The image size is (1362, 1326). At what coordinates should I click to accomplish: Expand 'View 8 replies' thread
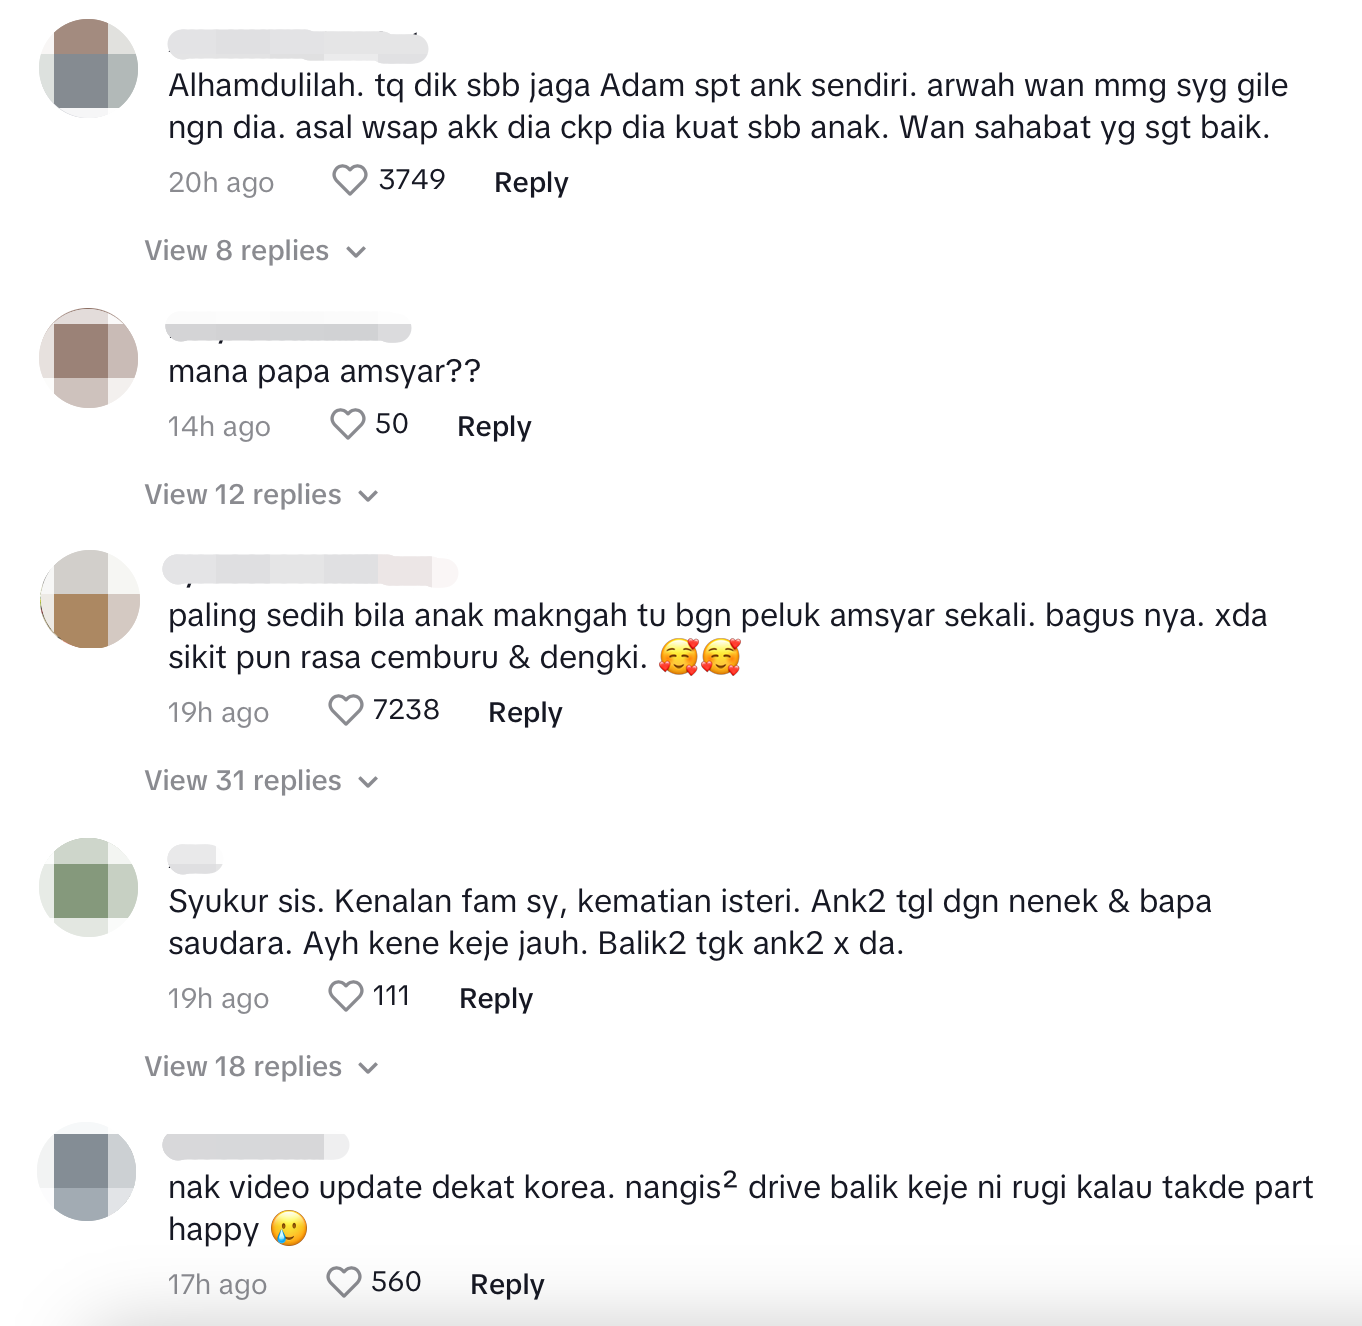click(256, 251)
